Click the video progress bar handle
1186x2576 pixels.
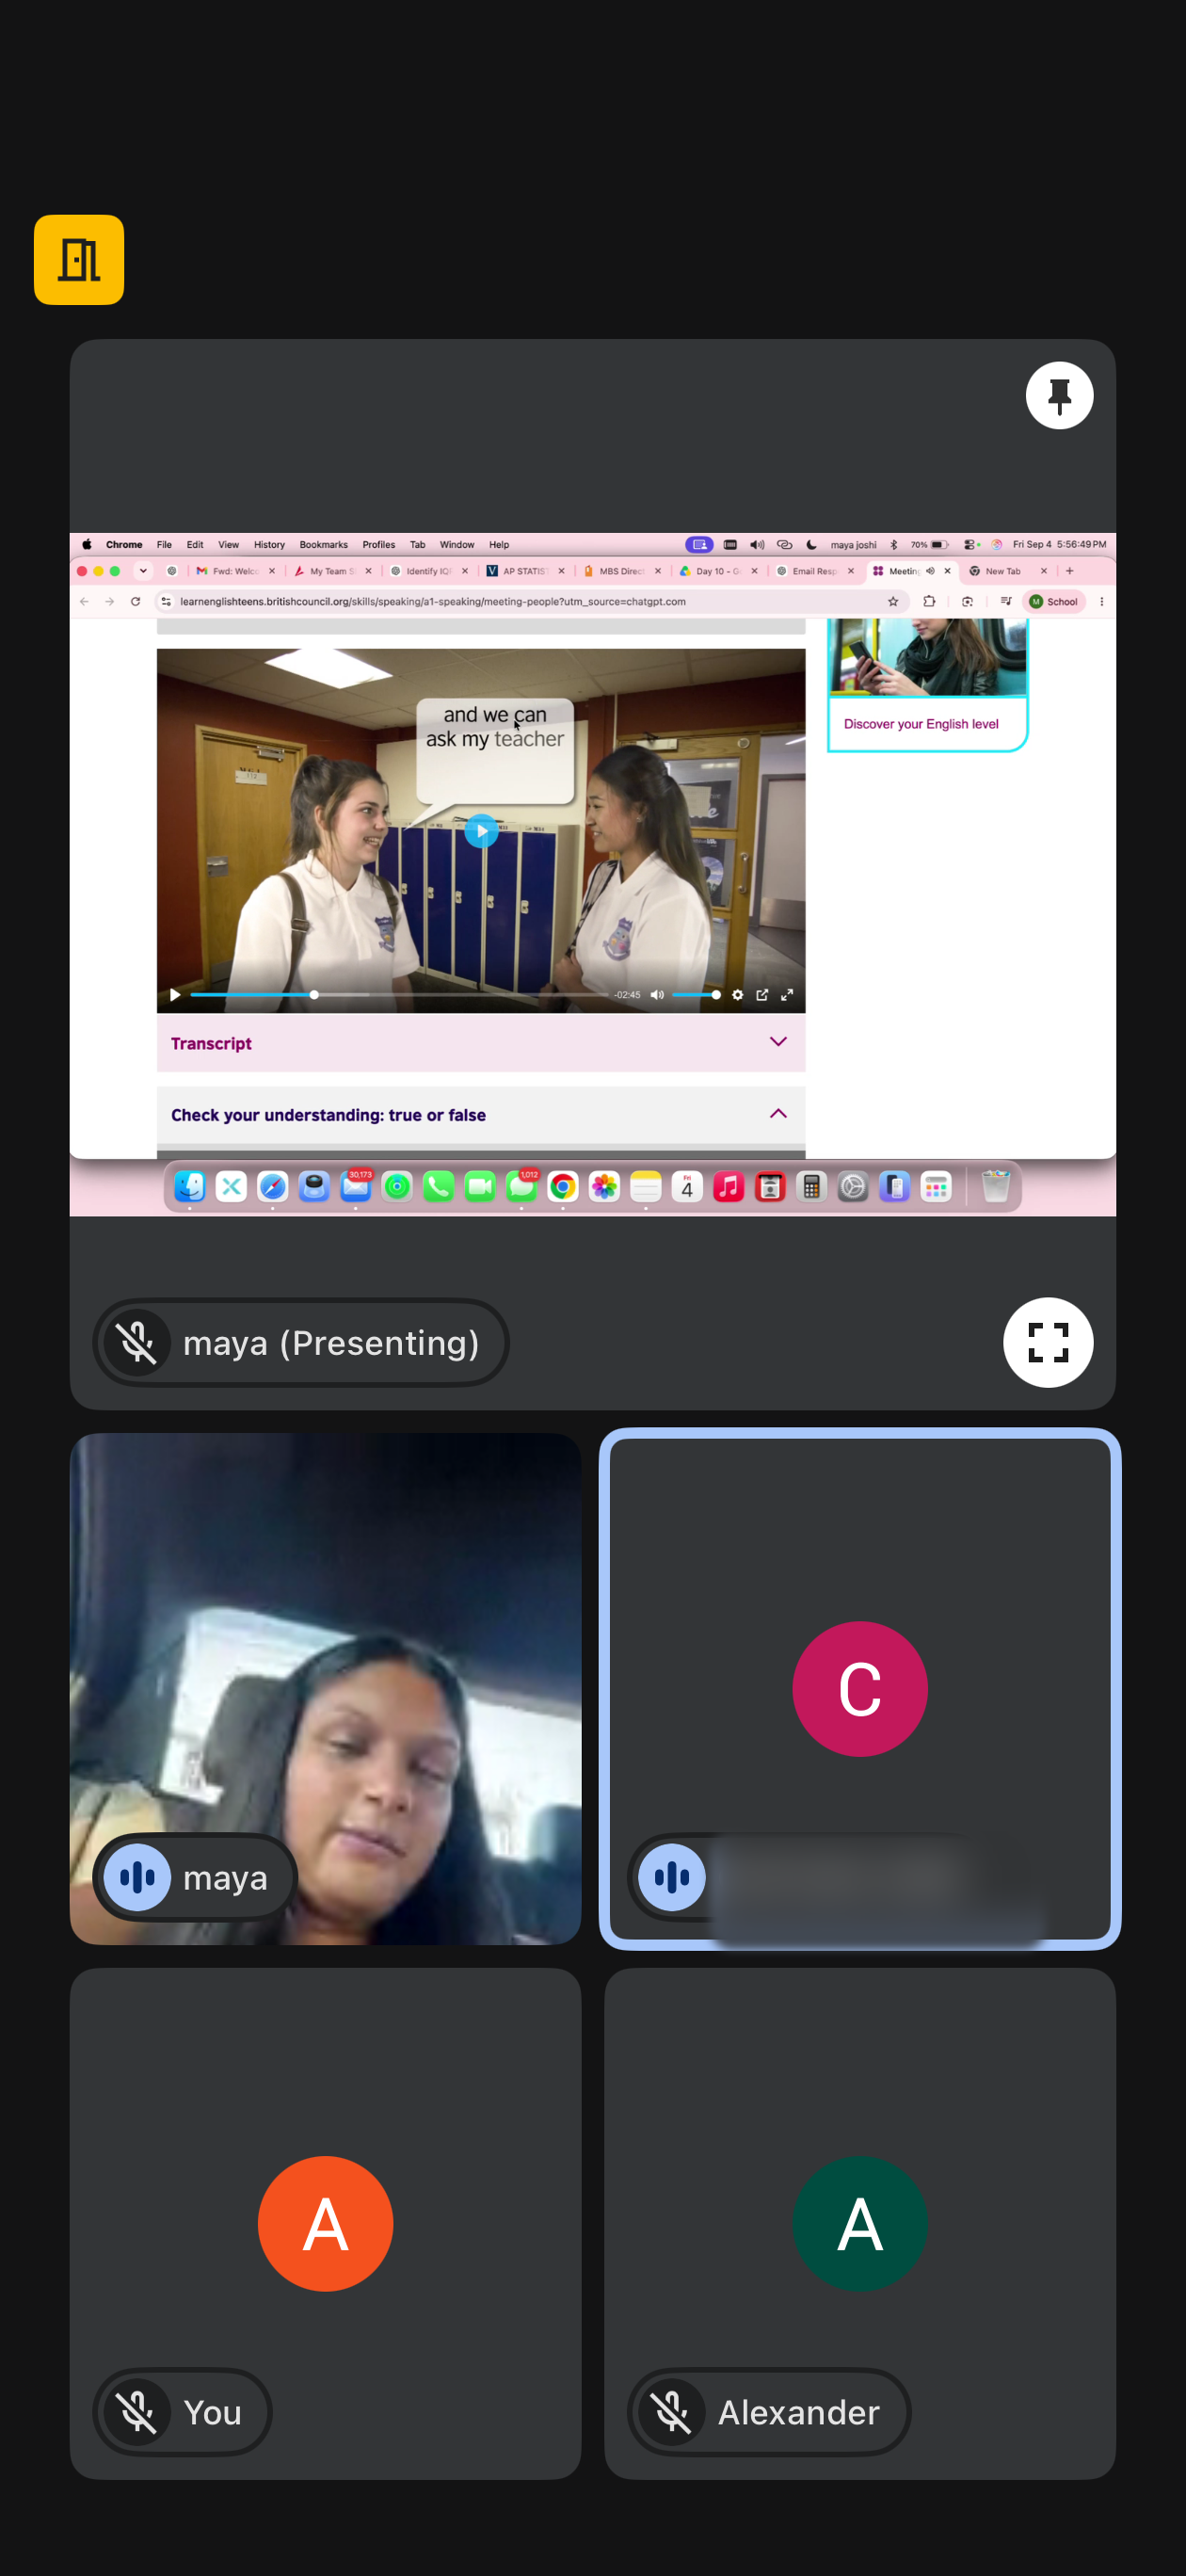coord(314,995)
